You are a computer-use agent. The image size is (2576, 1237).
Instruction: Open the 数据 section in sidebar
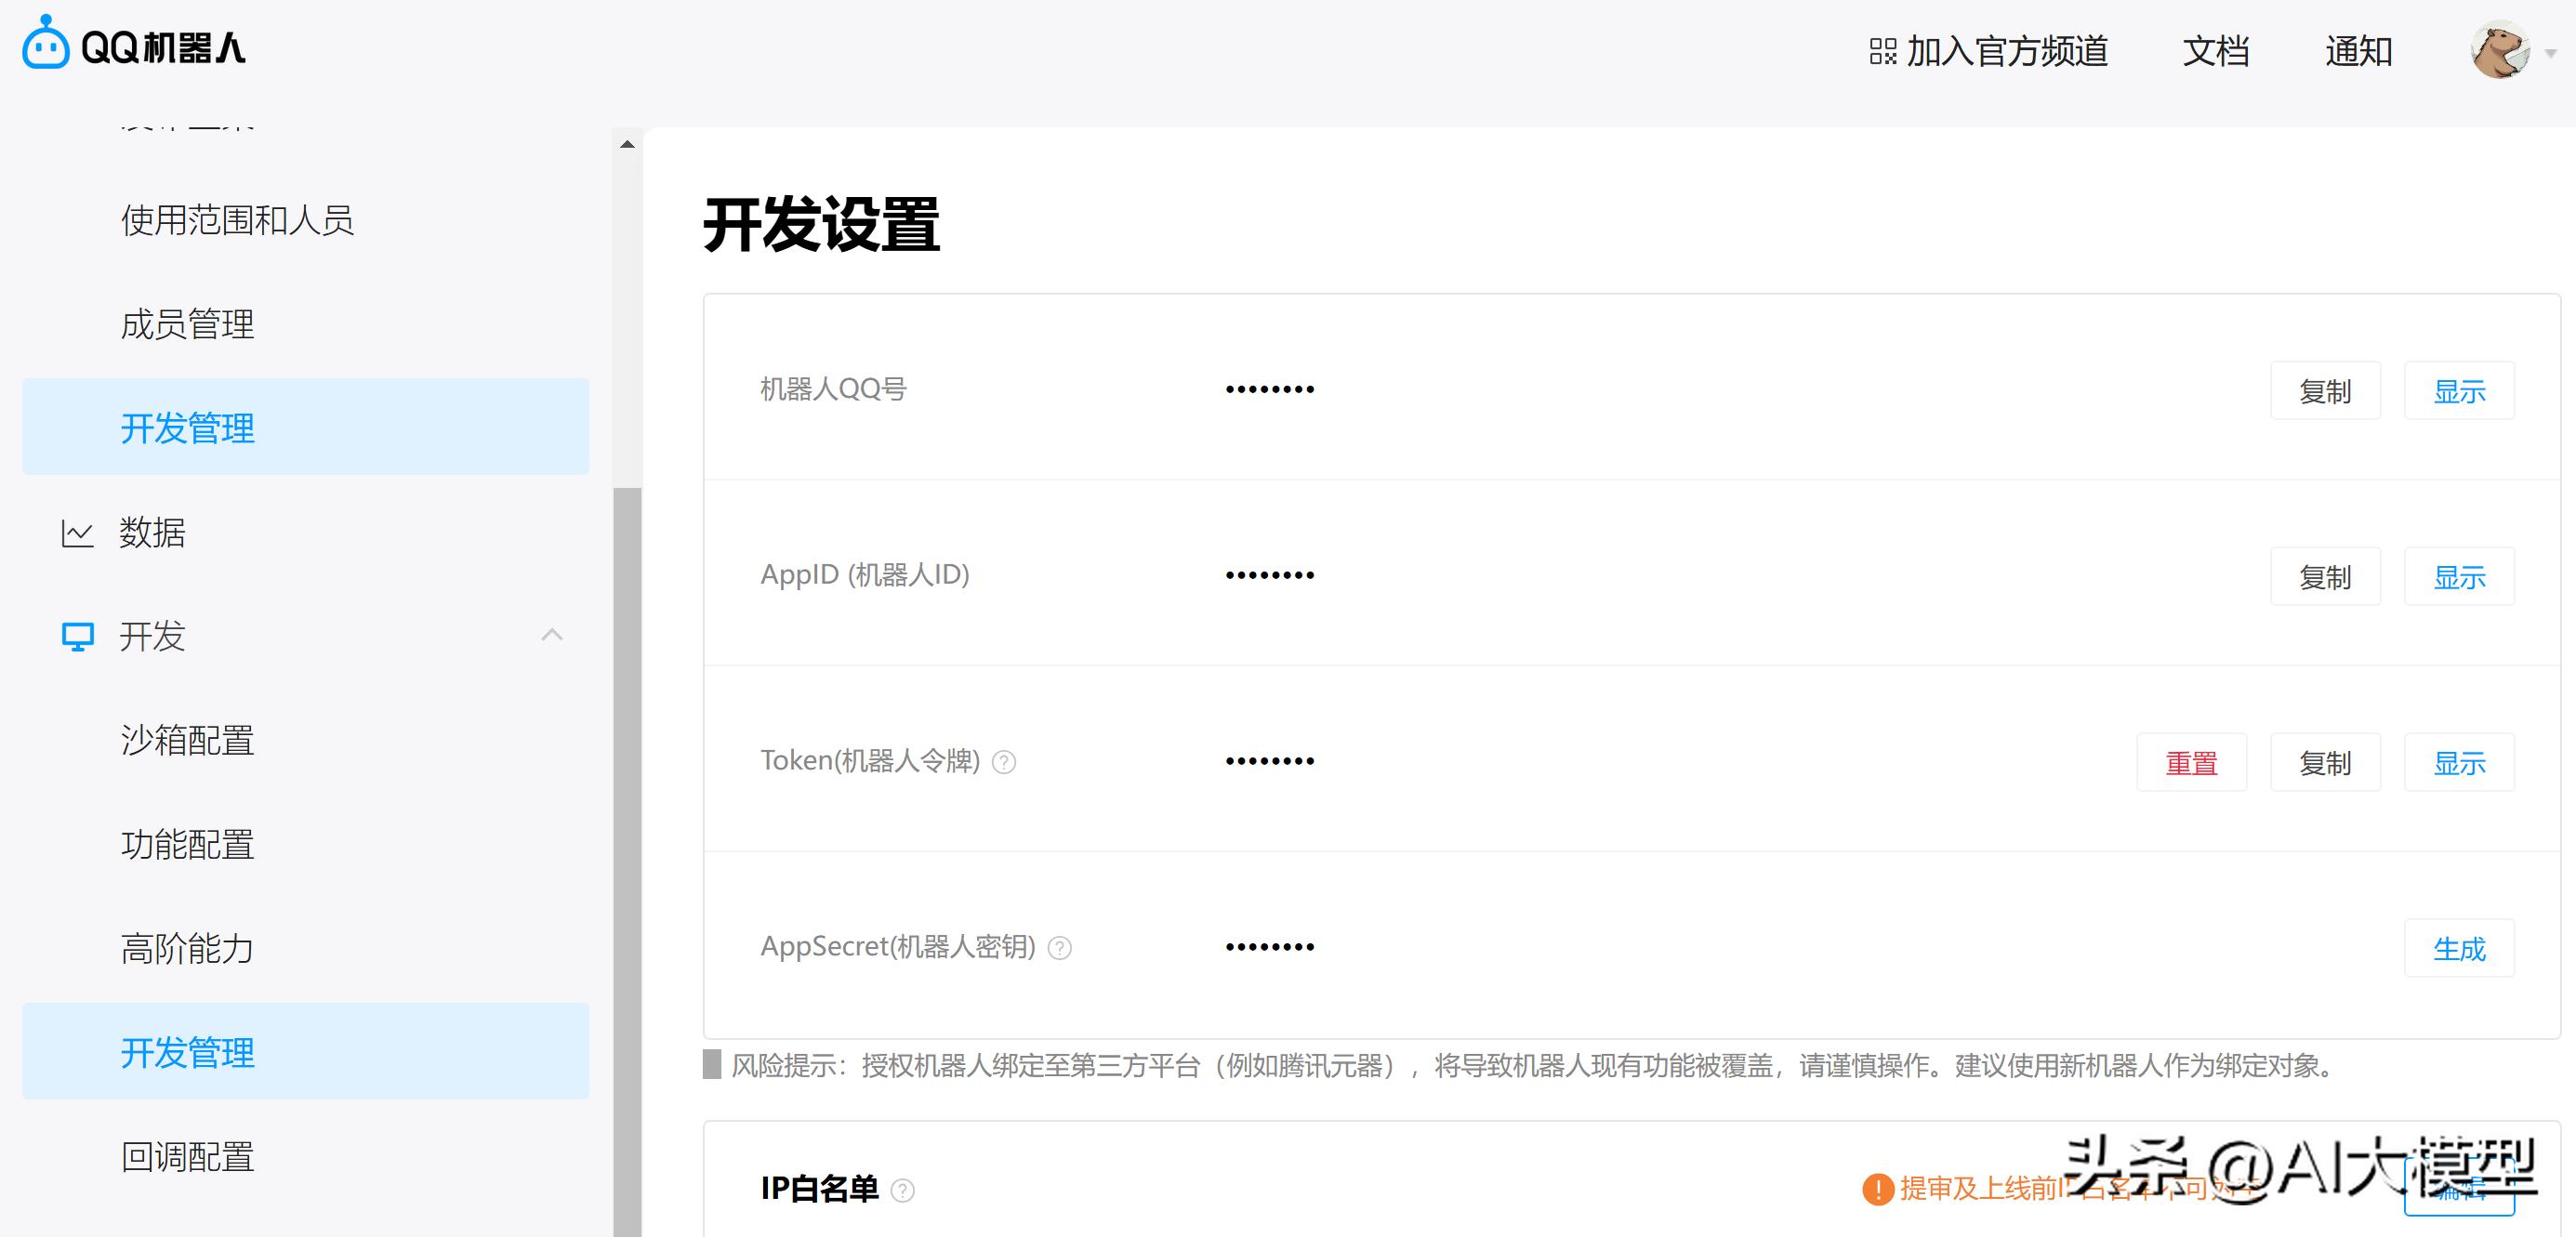(152, 532)
